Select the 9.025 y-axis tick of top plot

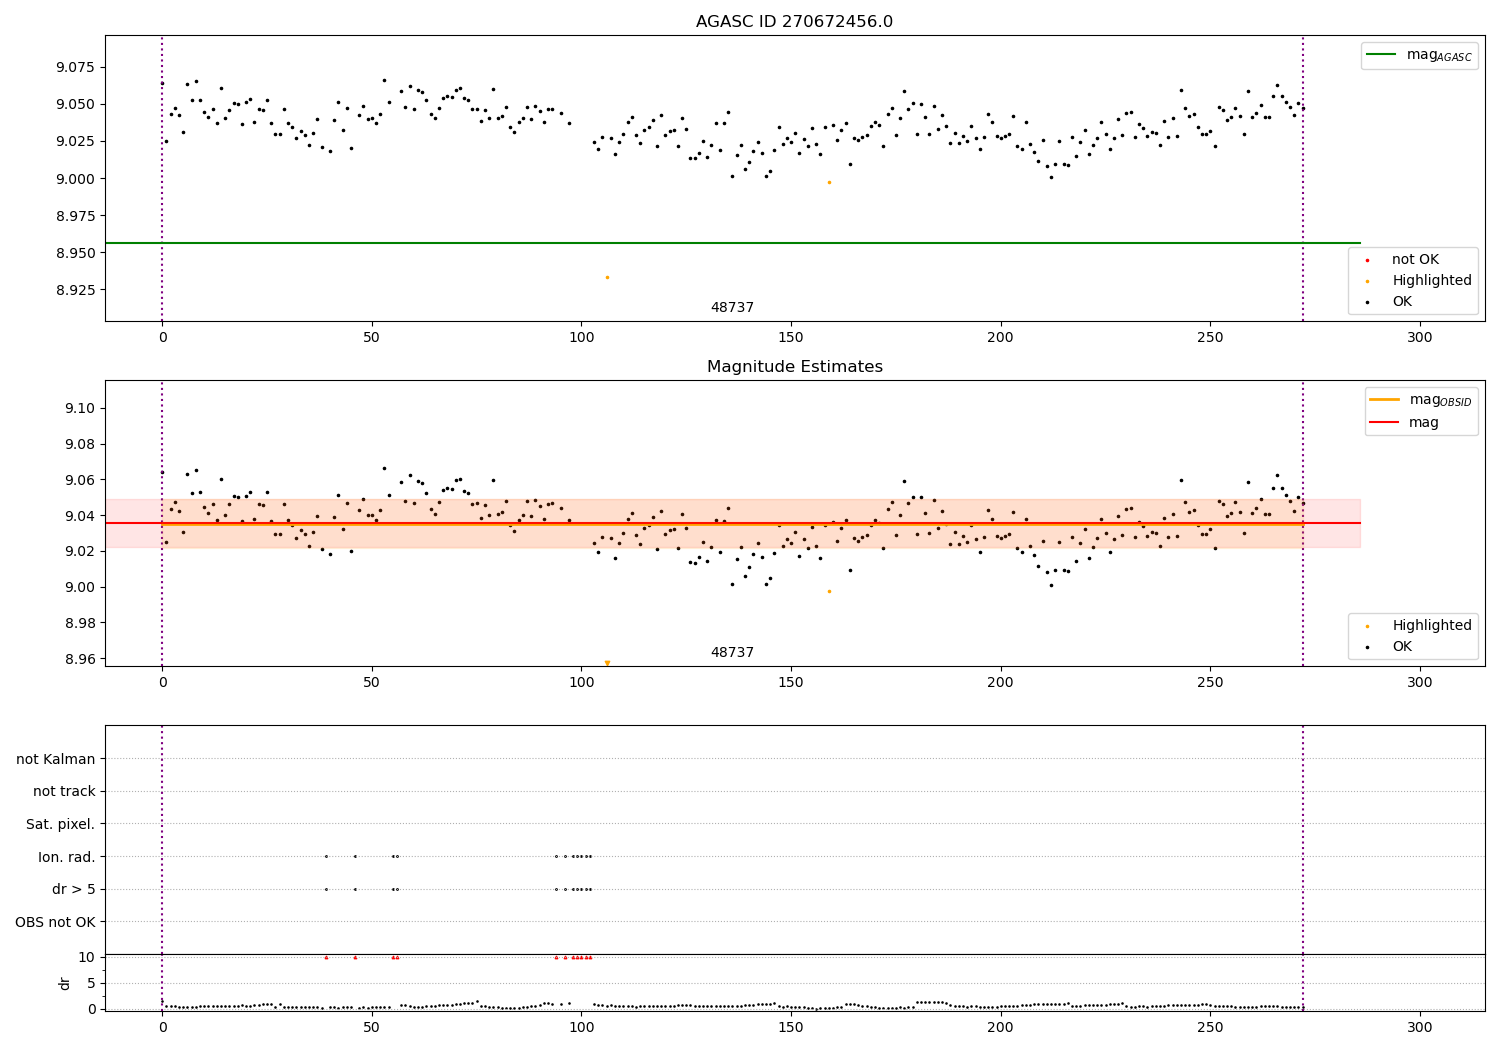(75, 142)
